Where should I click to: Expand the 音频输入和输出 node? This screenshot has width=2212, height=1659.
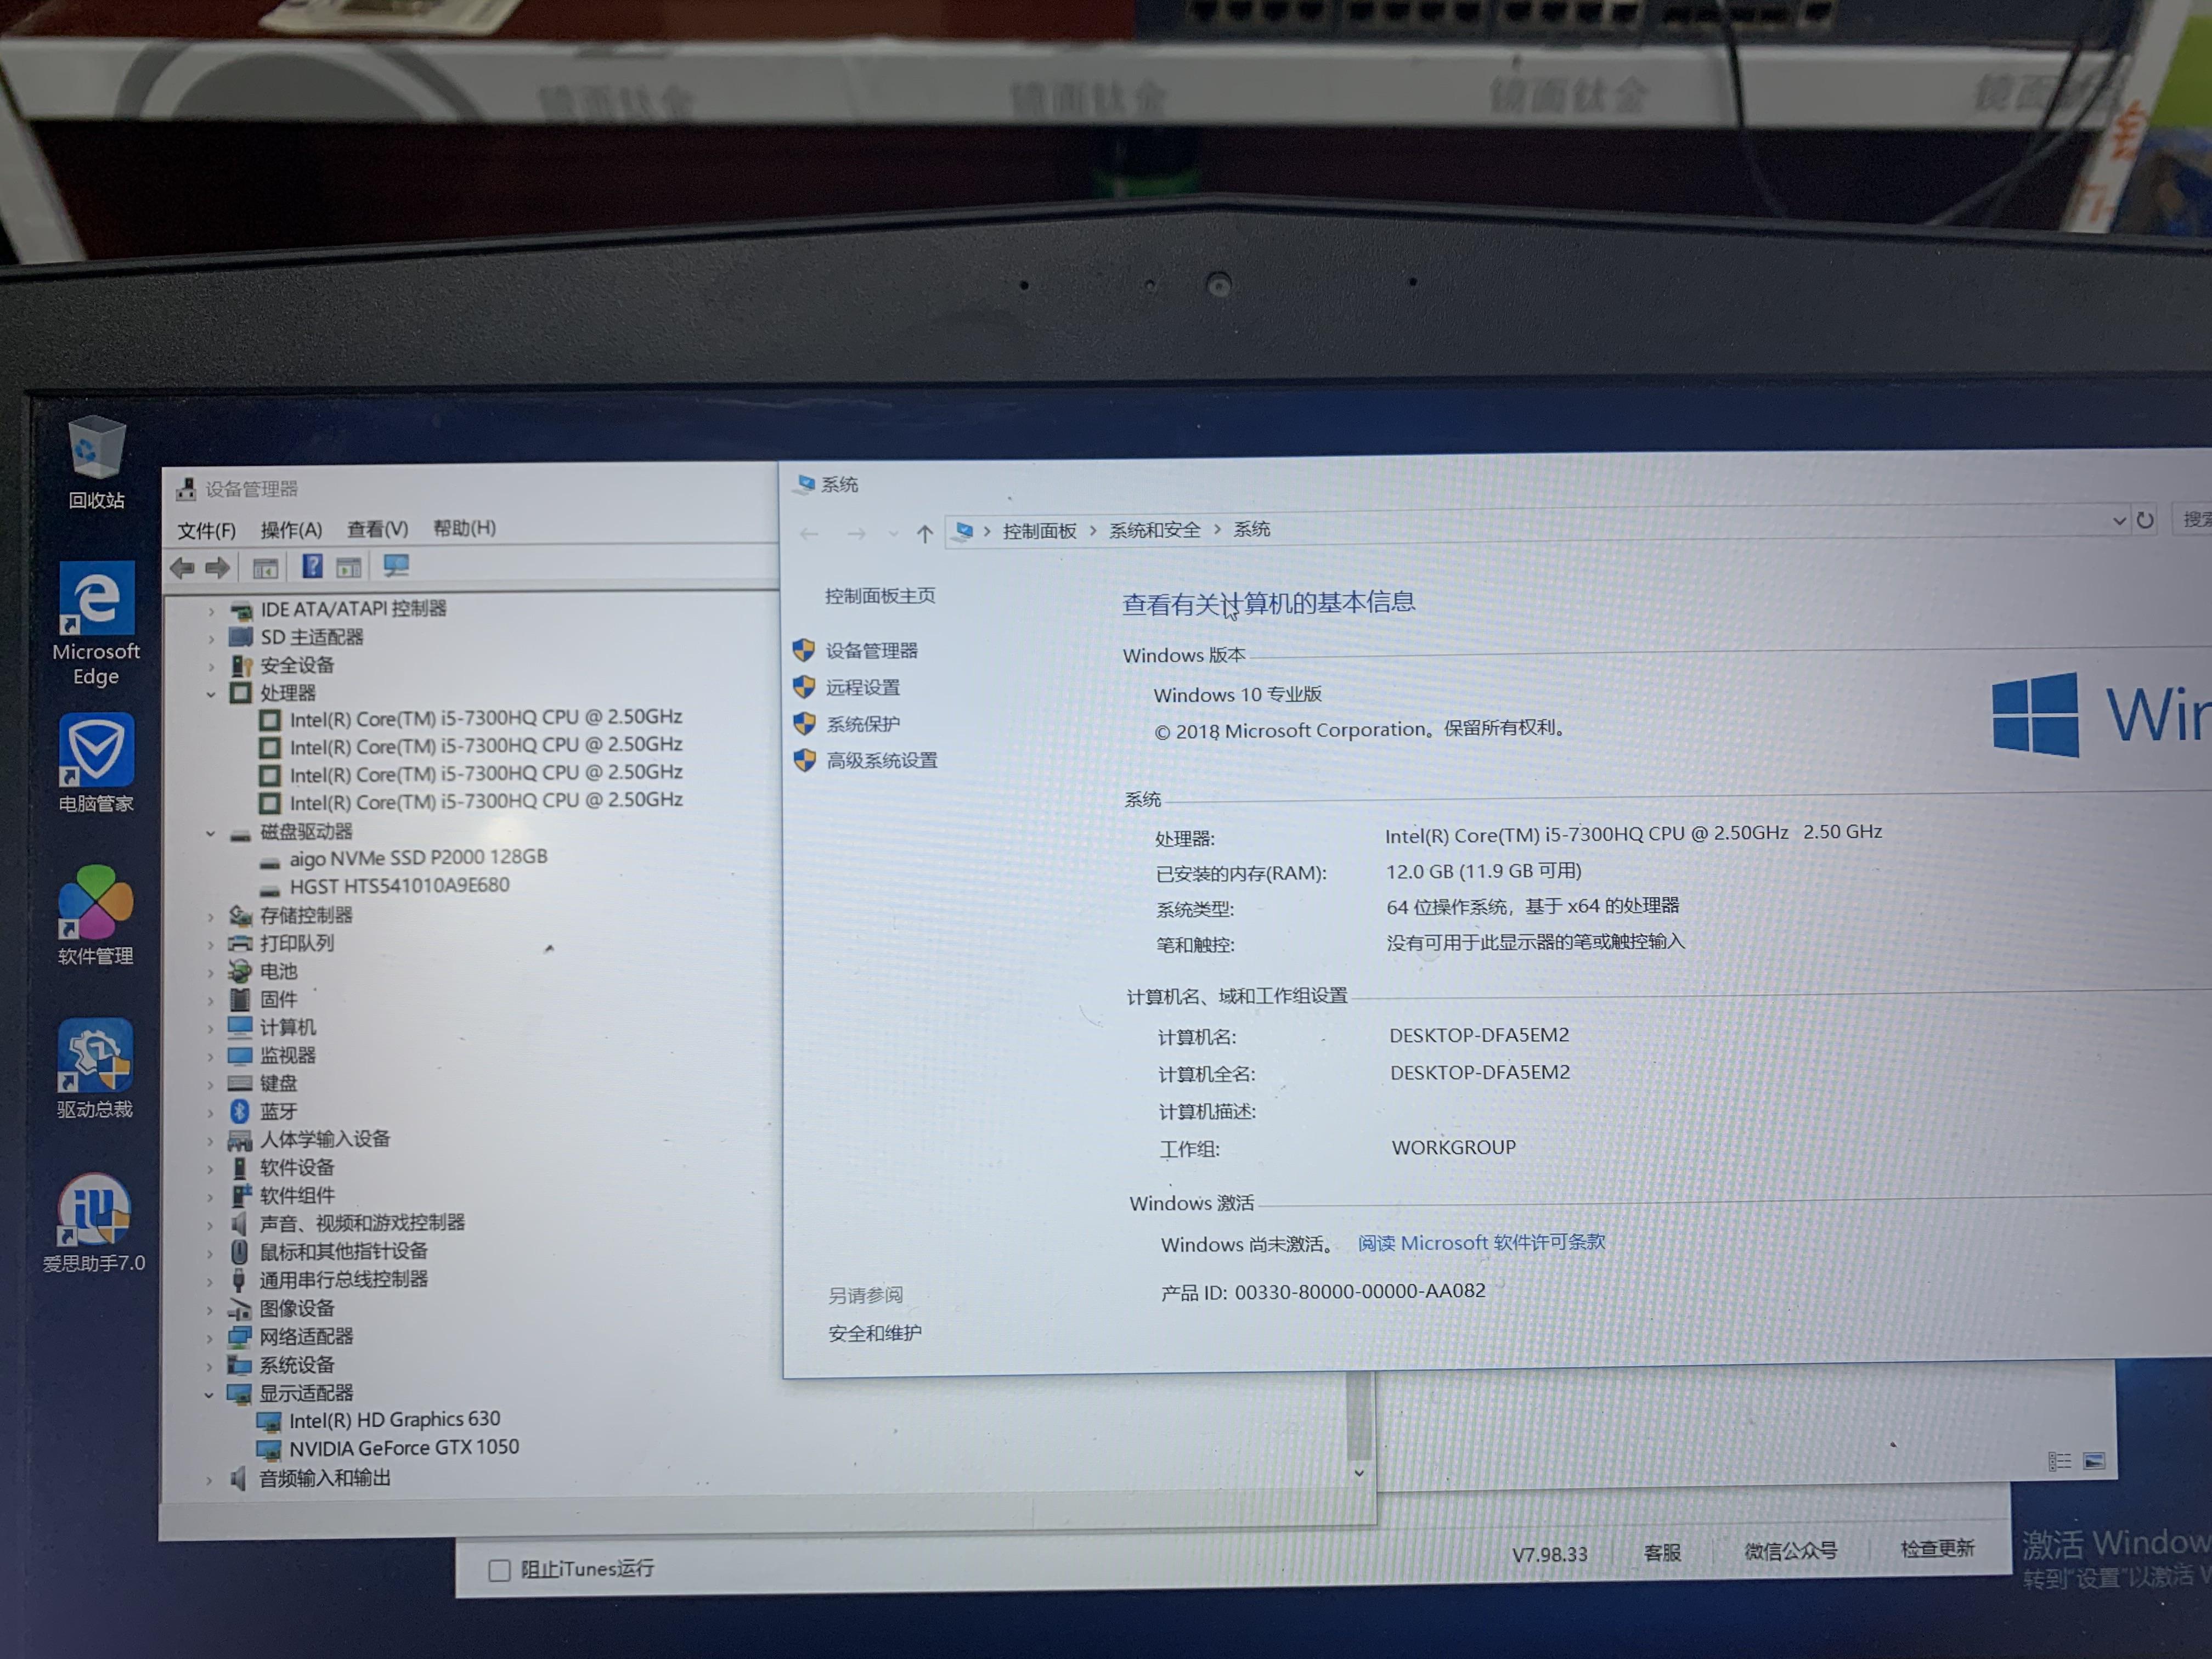point(208,1479)
